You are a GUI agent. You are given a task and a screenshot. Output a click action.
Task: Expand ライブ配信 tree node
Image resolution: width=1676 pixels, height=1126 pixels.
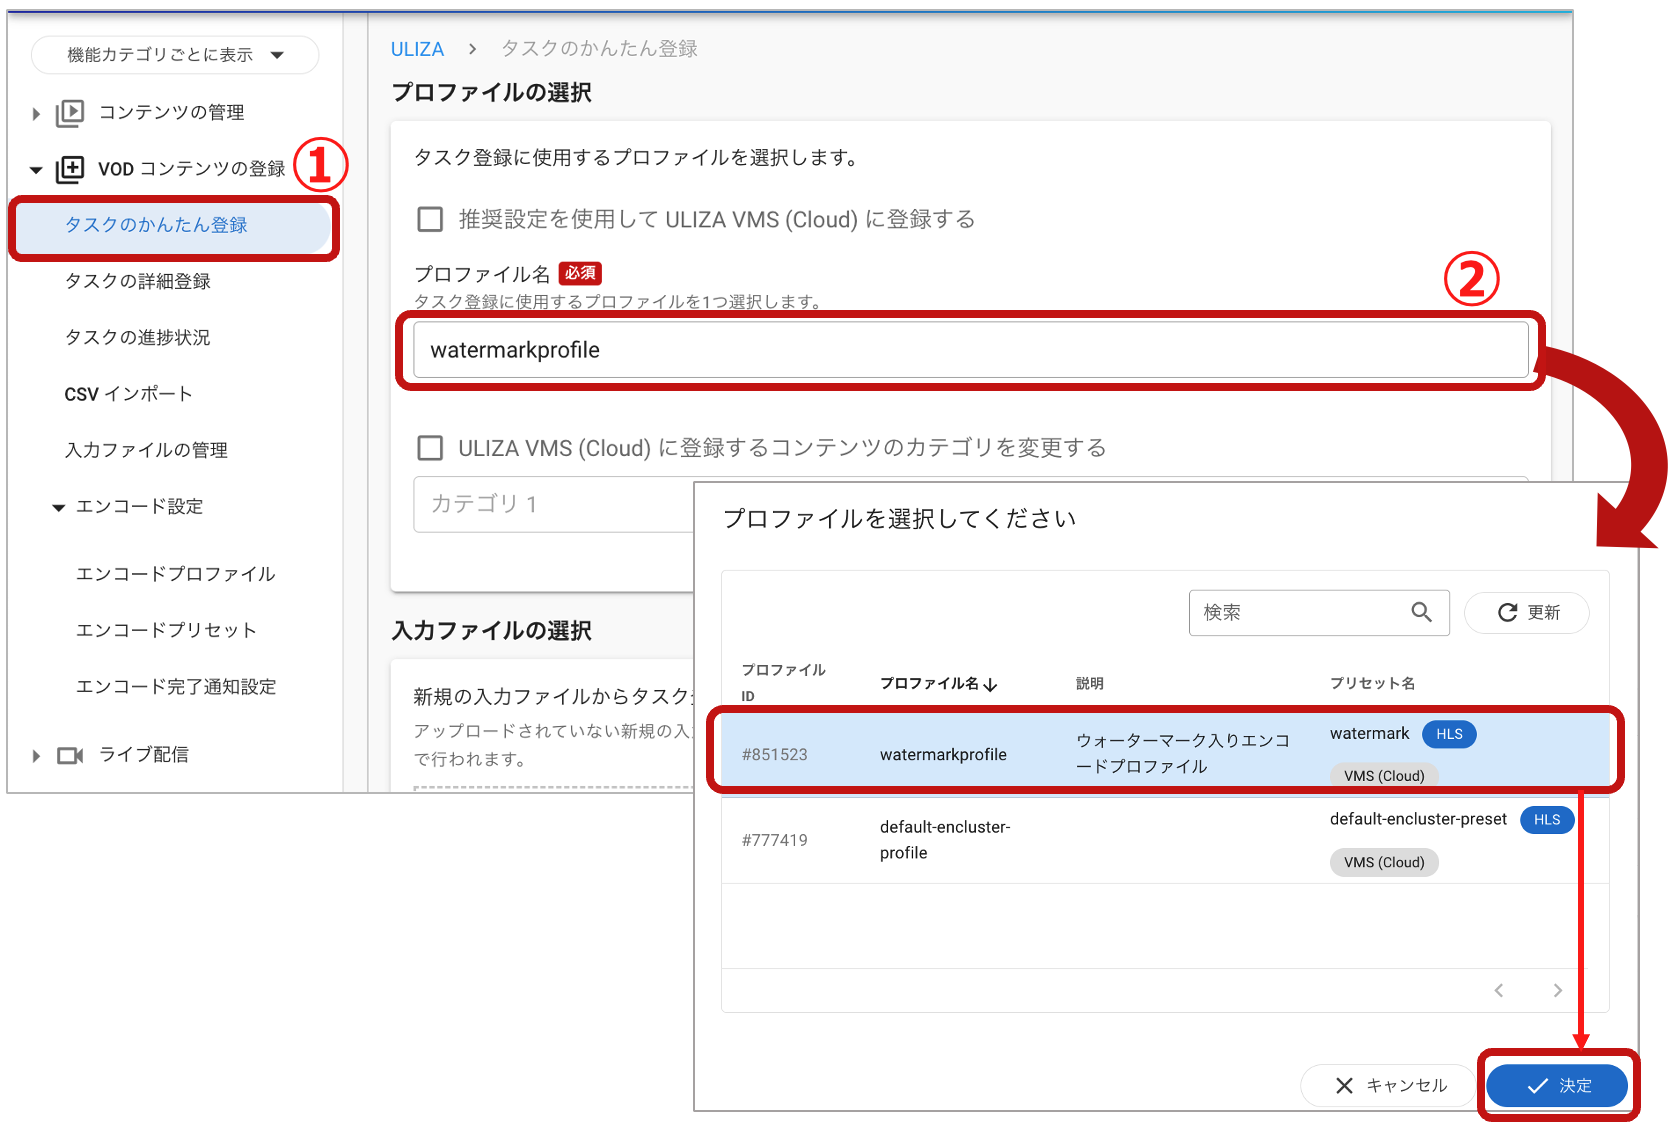36,756
